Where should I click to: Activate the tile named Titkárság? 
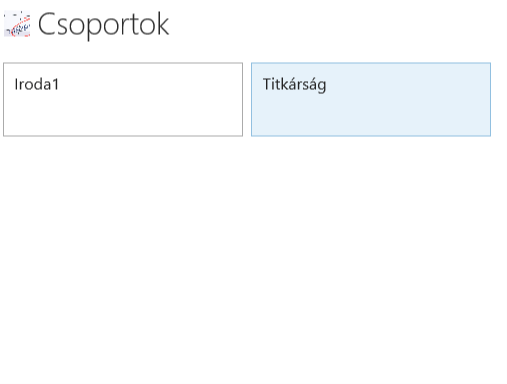click(x=371, y=99)
